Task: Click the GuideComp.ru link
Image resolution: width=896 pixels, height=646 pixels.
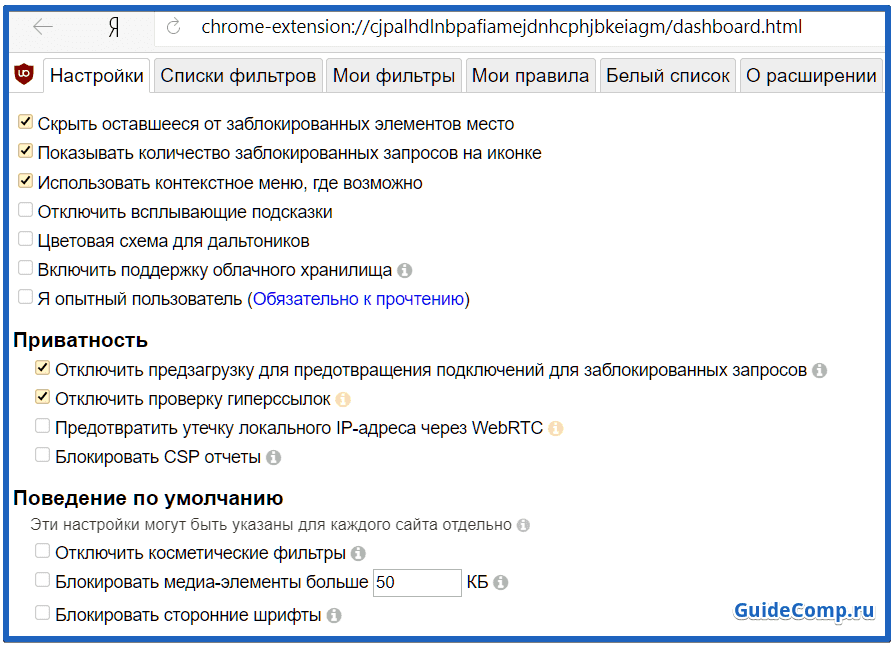Action: pos(803,611)
